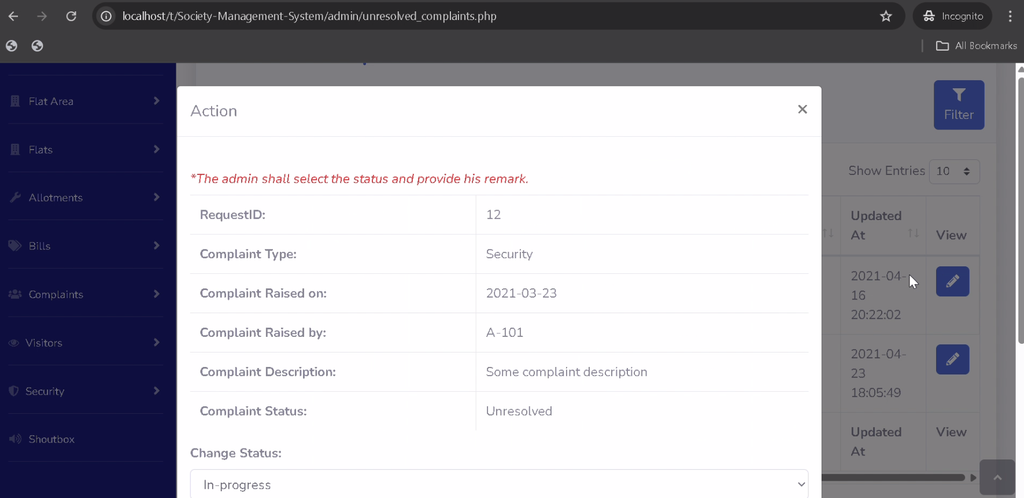Screen dimensions: 1024x498
Task: Select the RequestID value 12
Action: [493, 215]
